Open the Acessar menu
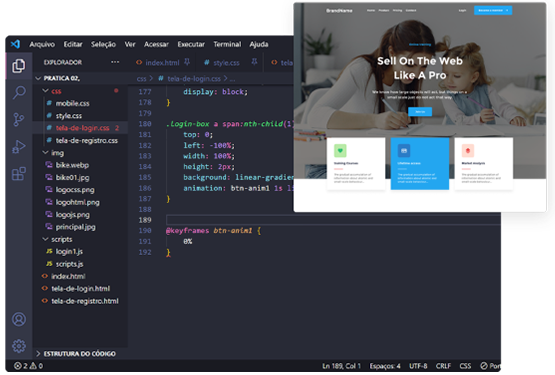The image size is (555, 375). (156, 44)
